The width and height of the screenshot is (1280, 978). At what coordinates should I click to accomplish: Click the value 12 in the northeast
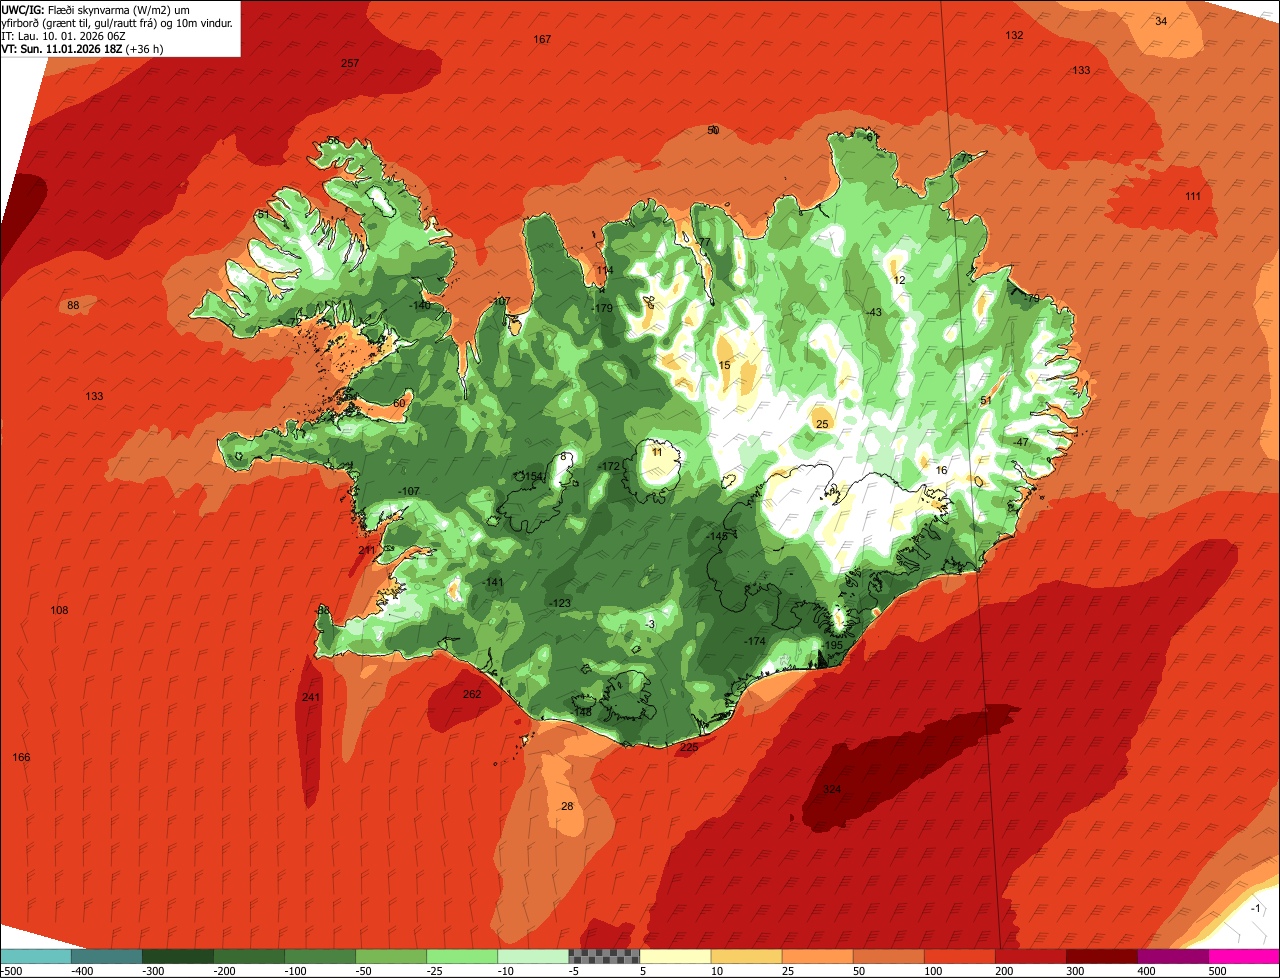899,281
